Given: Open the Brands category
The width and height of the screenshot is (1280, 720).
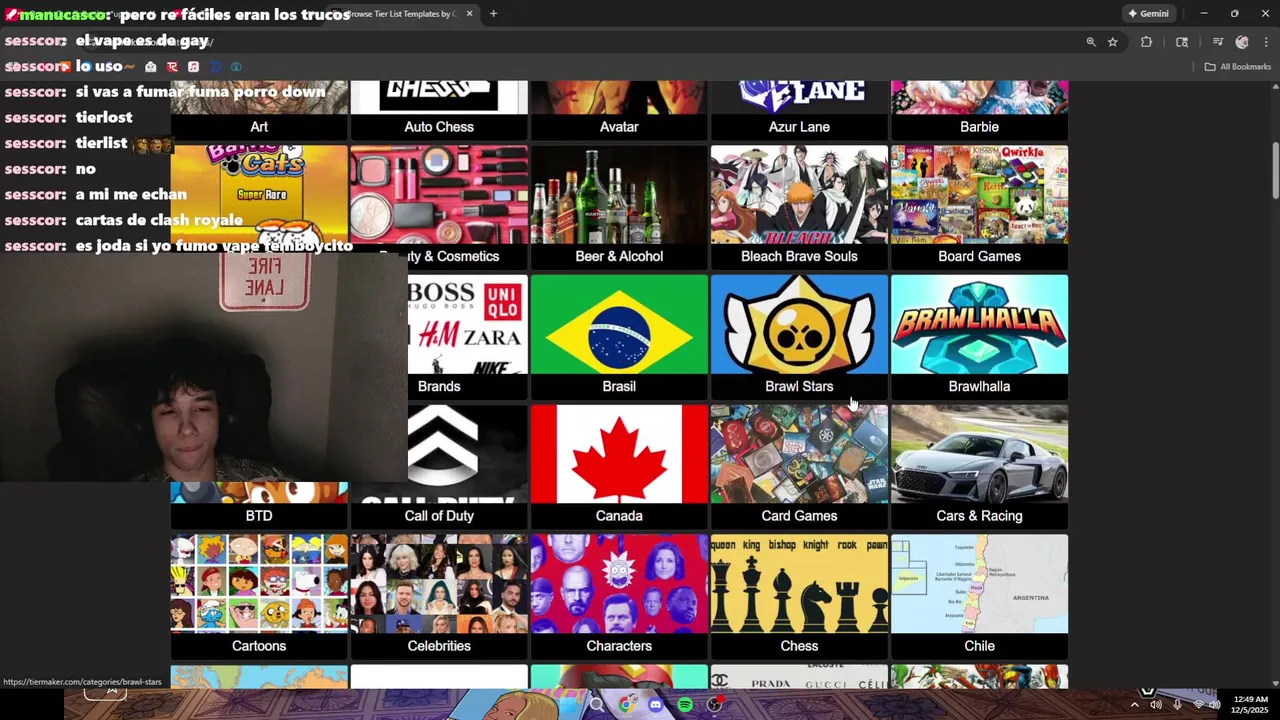Looking at the screenshot, I should (x=467, y=337).
